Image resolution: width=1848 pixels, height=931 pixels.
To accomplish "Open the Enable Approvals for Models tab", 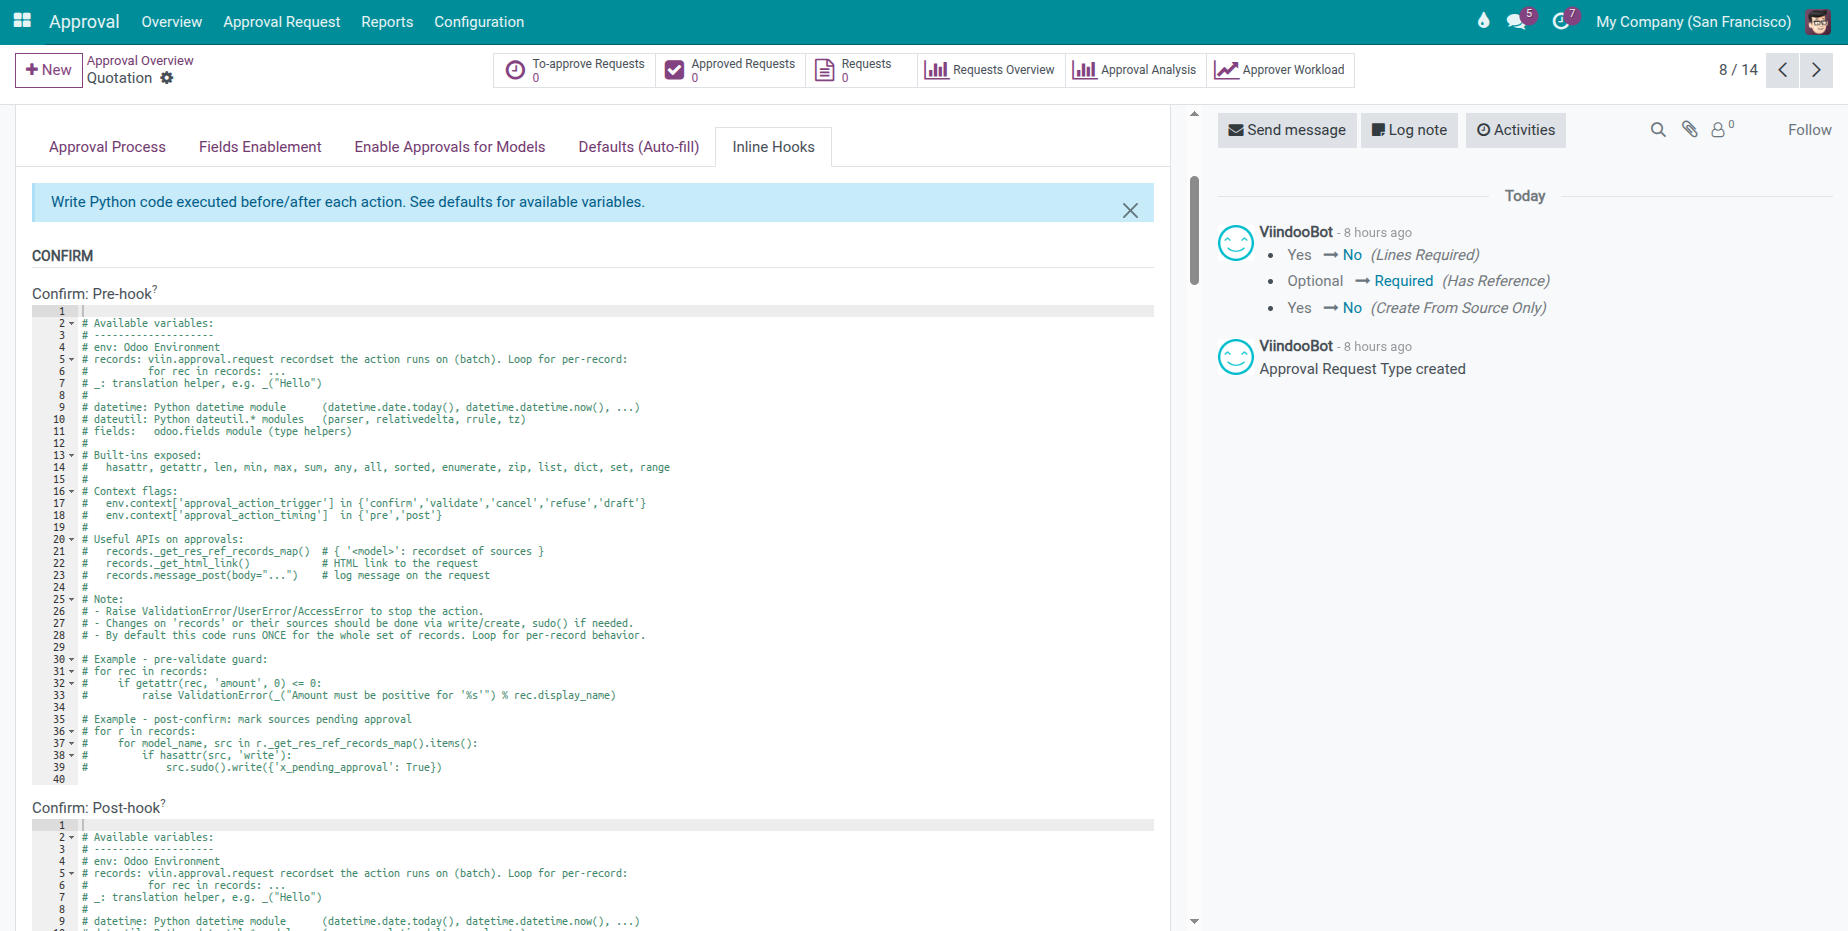I will click(x=449, y=146).
